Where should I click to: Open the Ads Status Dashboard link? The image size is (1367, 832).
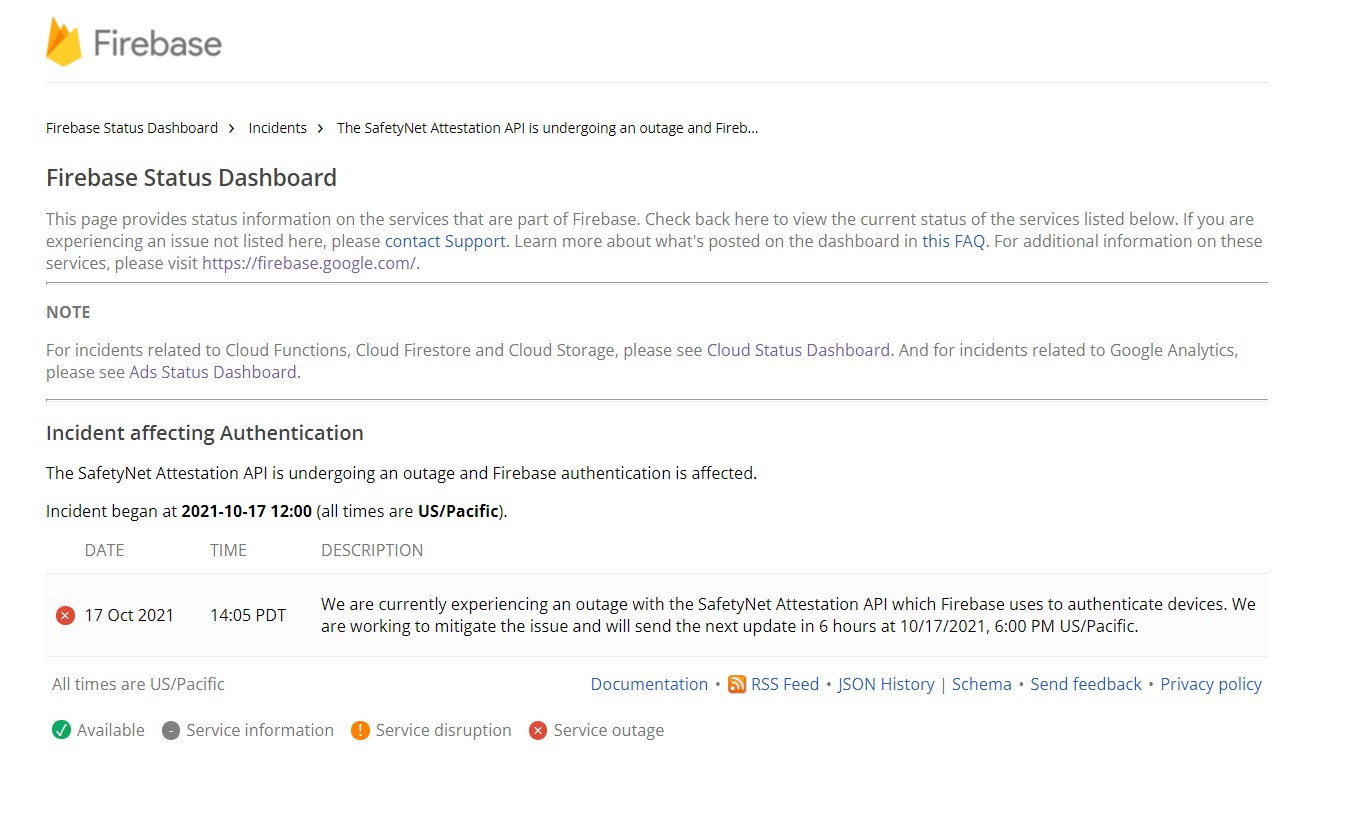click(x=213, y=372)
